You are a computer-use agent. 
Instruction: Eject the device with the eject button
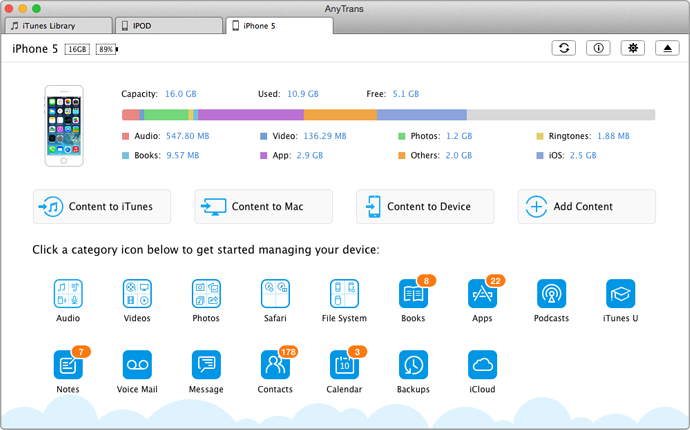click(x=668, y=48)
